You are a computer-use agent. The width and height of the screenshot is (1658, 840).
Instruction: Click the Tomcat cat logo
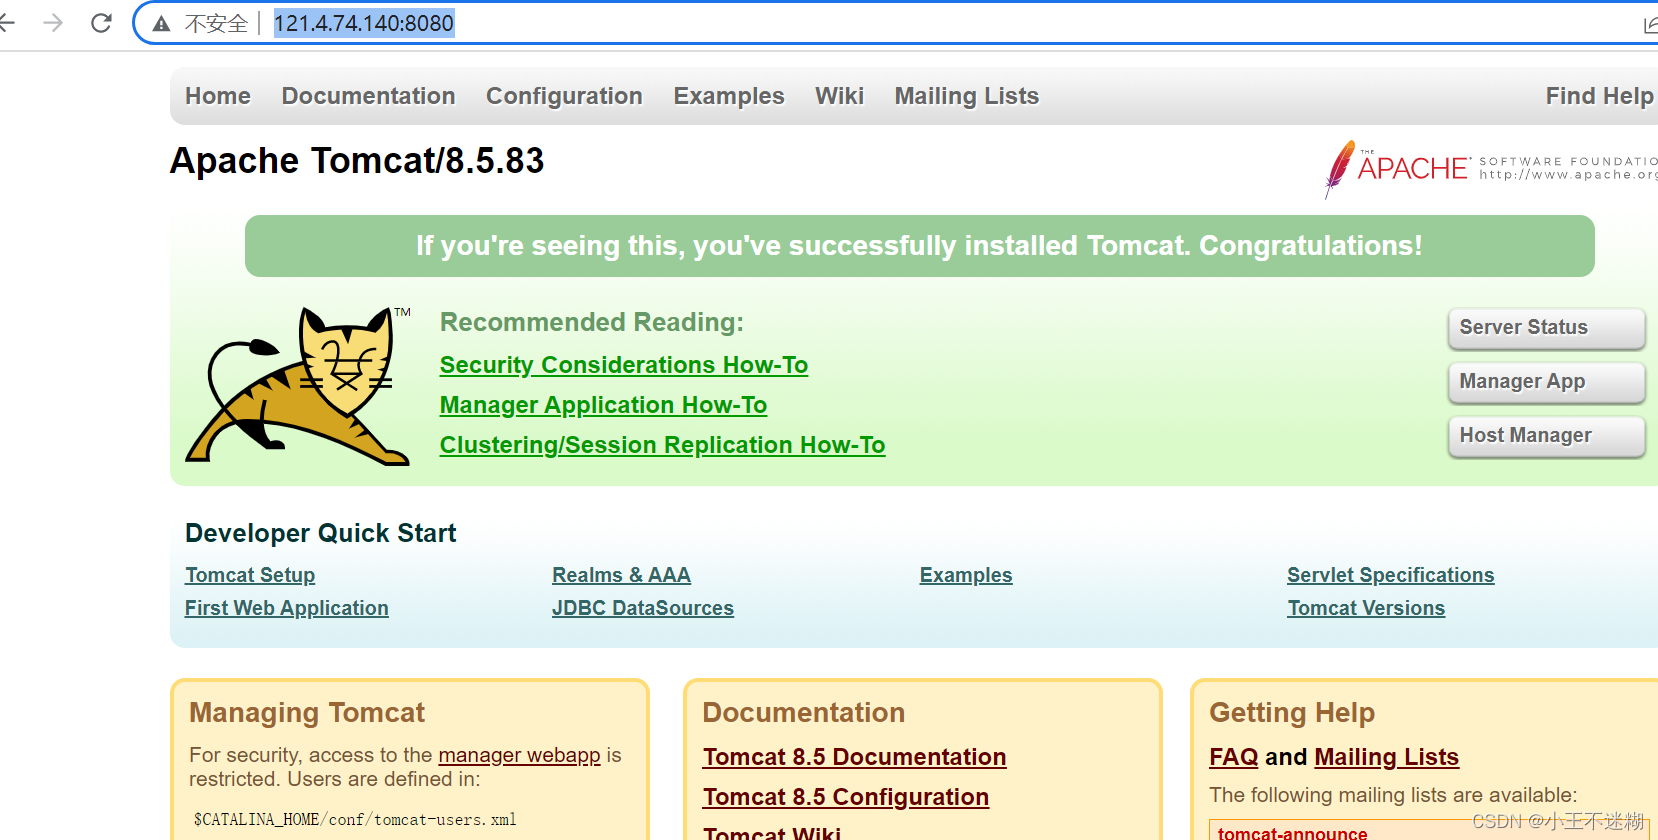(x=298, y=386)
